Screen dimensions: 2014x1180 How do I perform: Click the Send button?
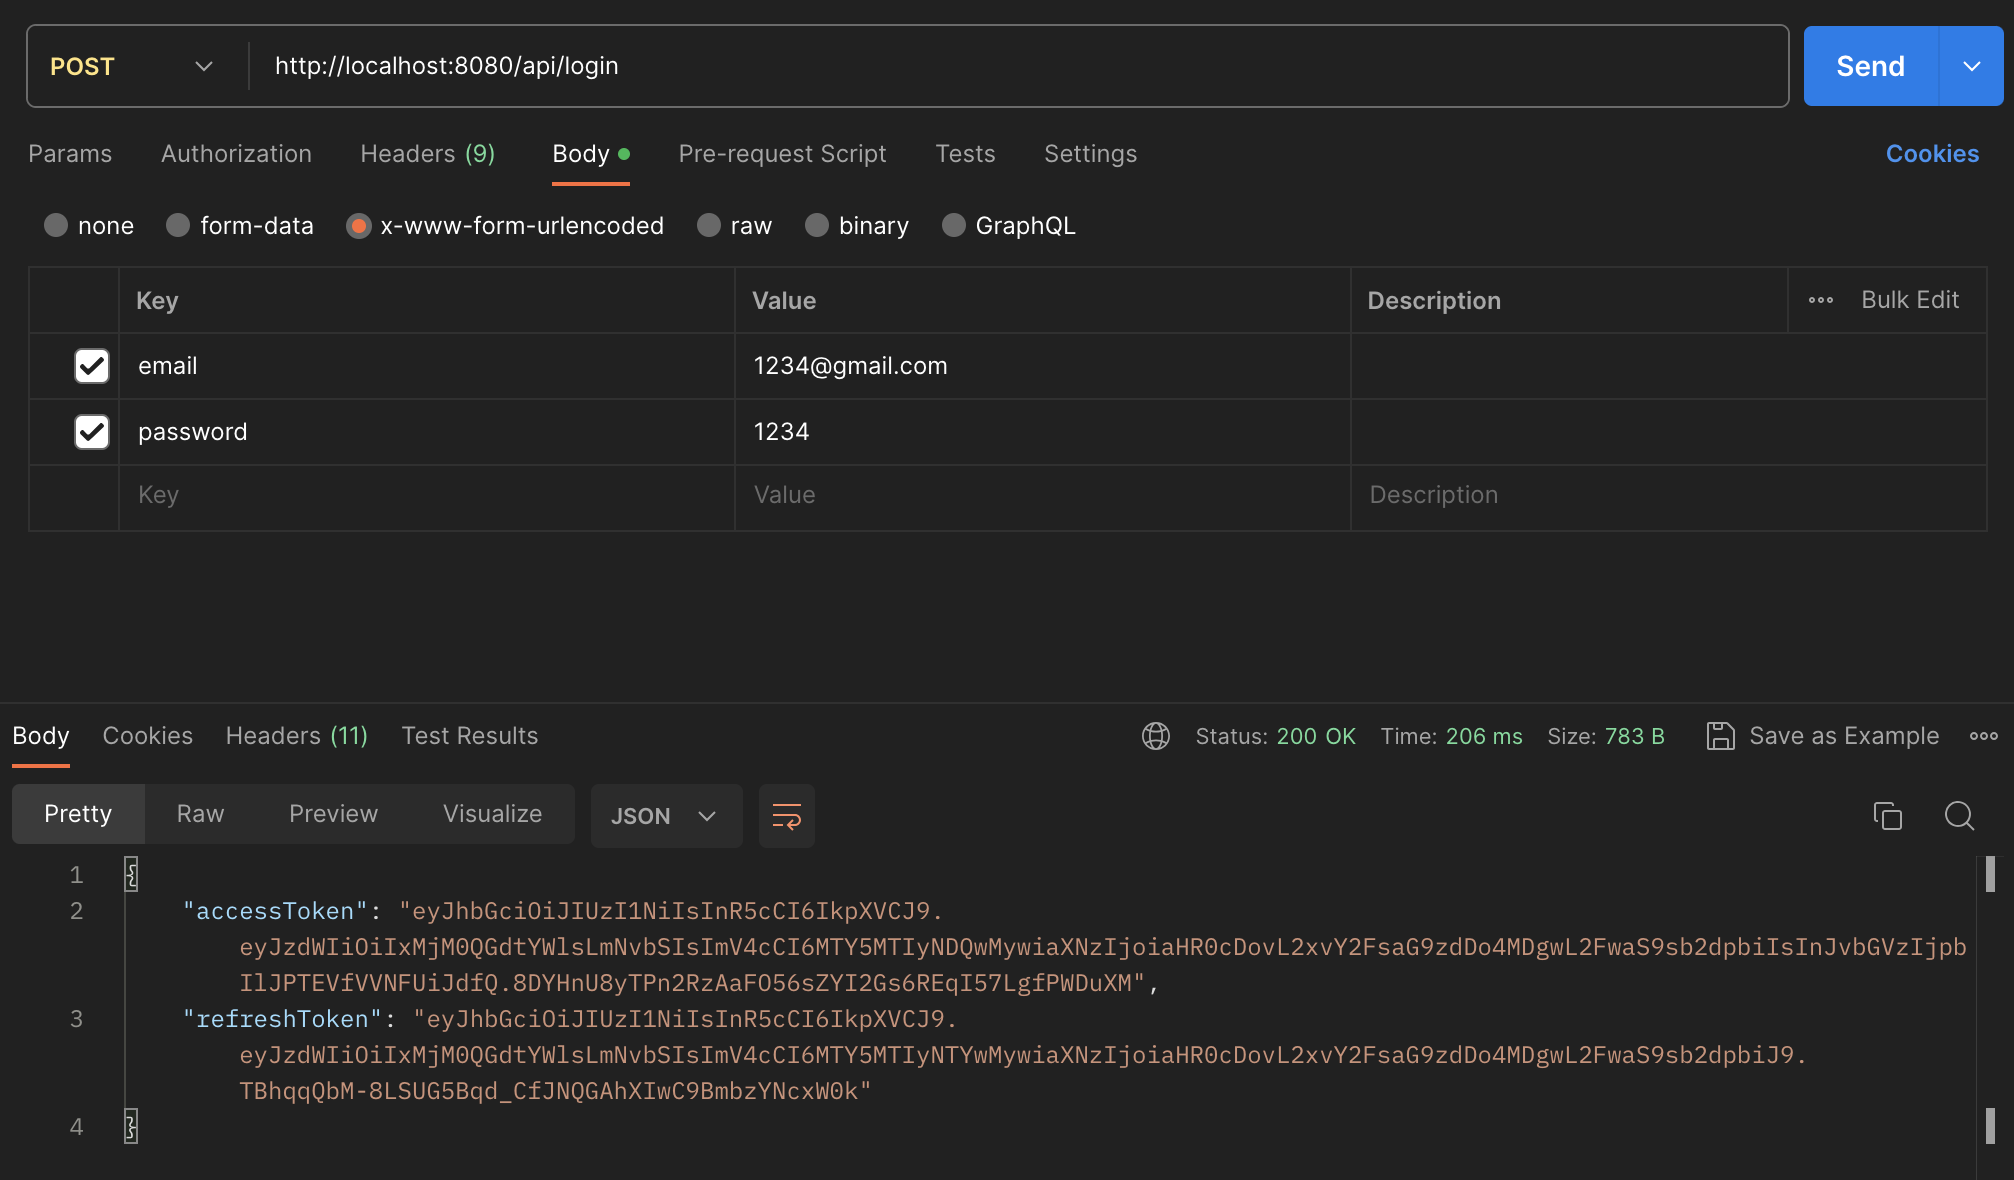(x=1870, y=66)
